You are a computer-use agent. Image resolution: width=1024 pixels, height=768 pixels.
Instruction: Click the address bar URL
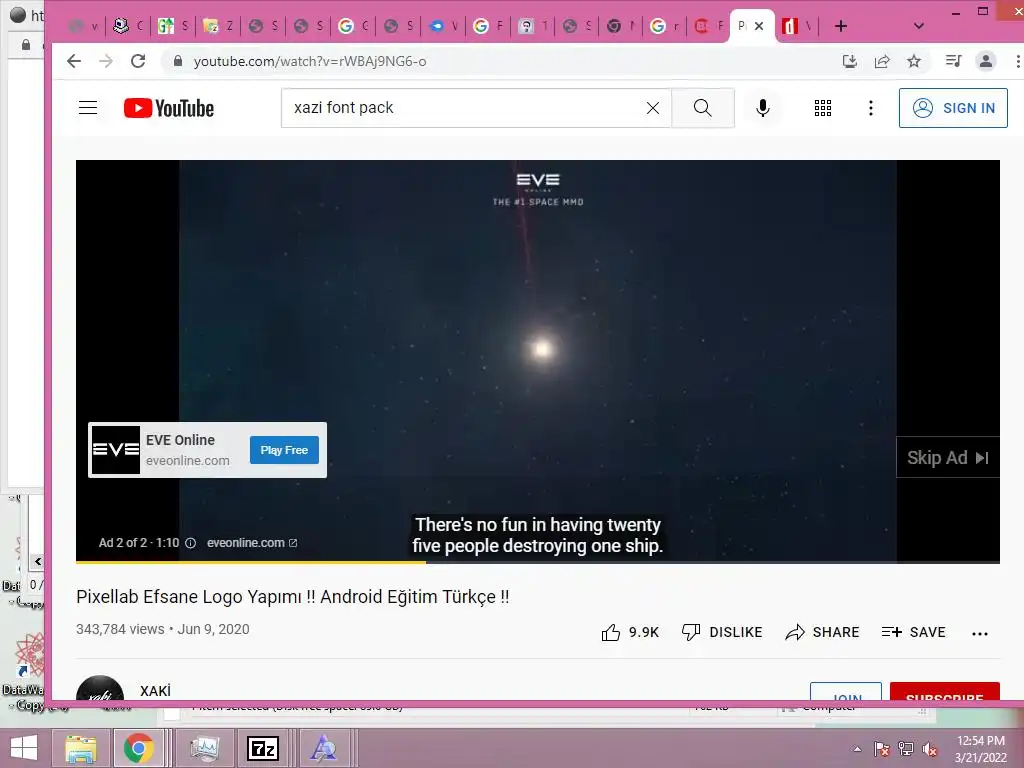coord(310,61)
